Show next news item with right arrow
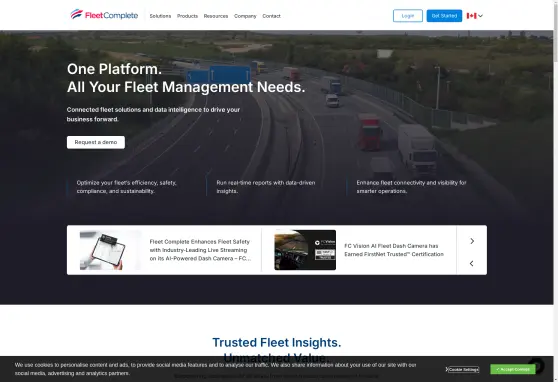Image resolution: width=558 pixels, height=382 pixels. click(472, 241)
